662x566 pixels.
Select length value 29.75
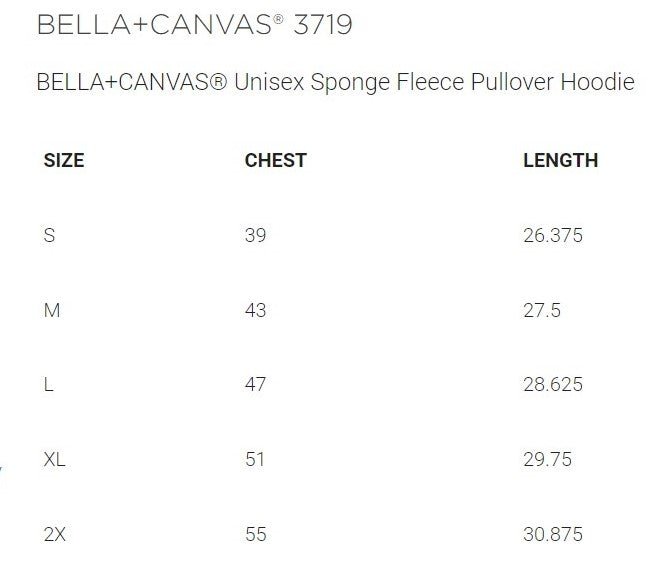pyautogui.click(x=547, y=460)
